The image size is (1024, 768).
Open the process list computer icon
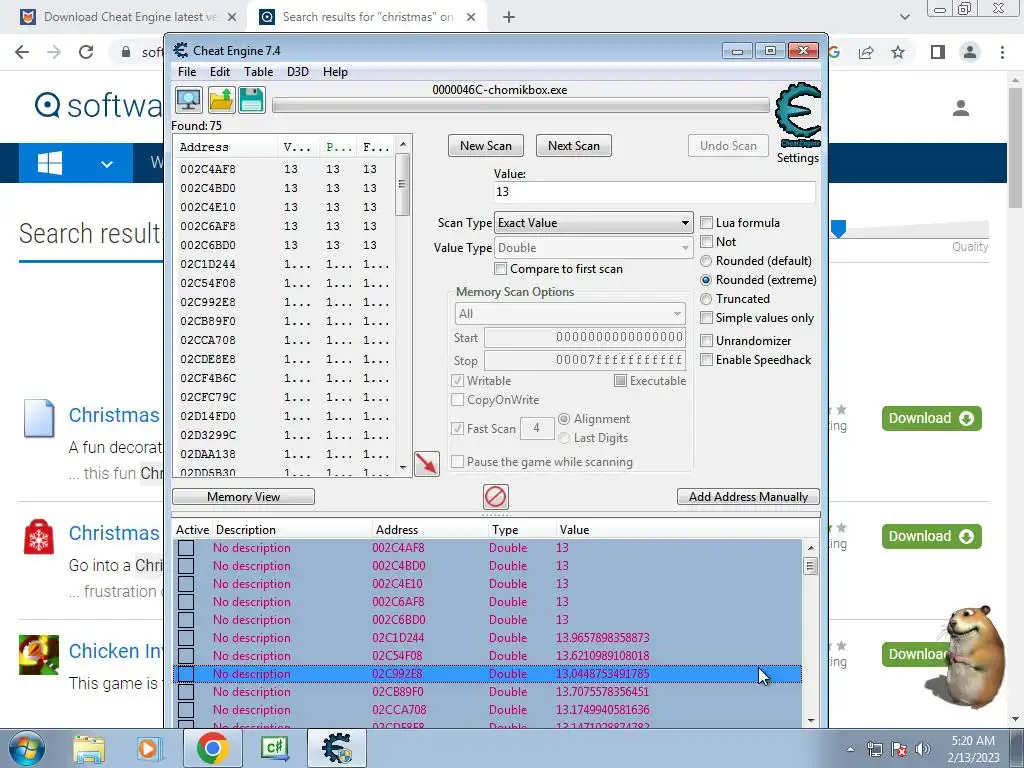tap(189, 100)
